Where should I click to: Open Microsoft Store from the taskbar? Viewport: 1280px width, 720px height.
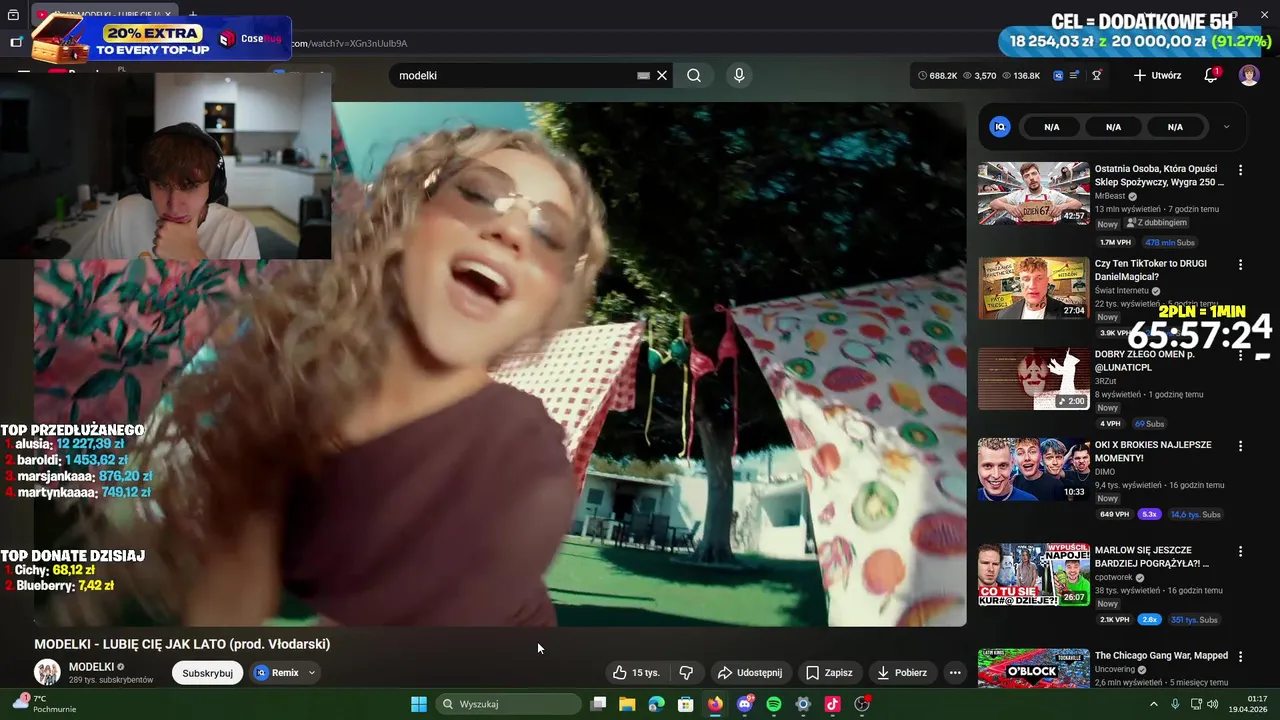coord(686,704)
